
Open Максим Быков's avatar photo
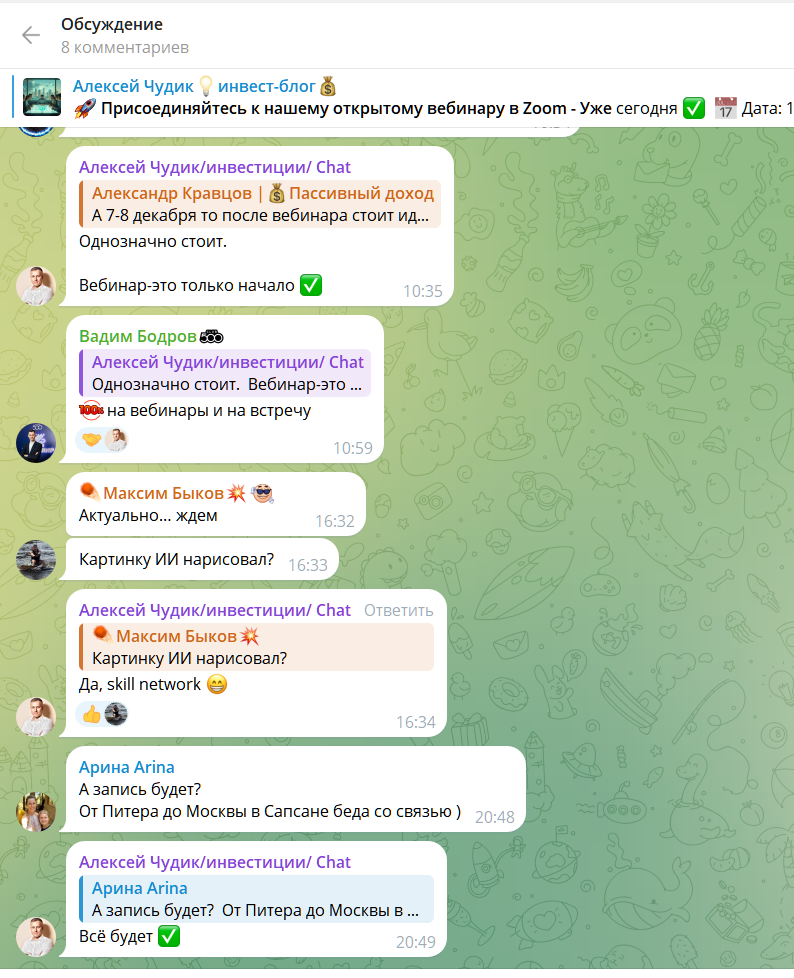click(36, 560)
